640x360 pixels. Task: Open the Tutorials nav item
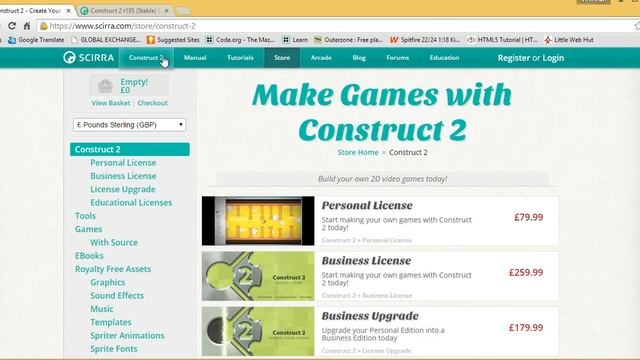tap(240, 58)
